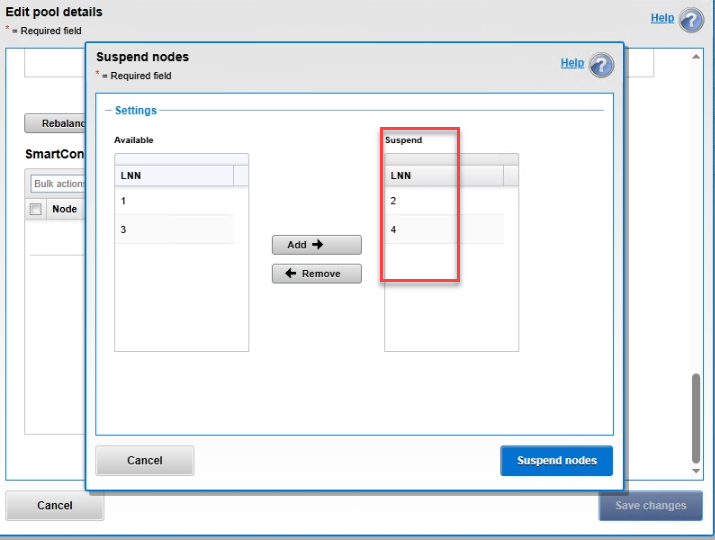715x540 pixels.
Task: Select node 3 in the Available list
Action: (x=174, y=230)
